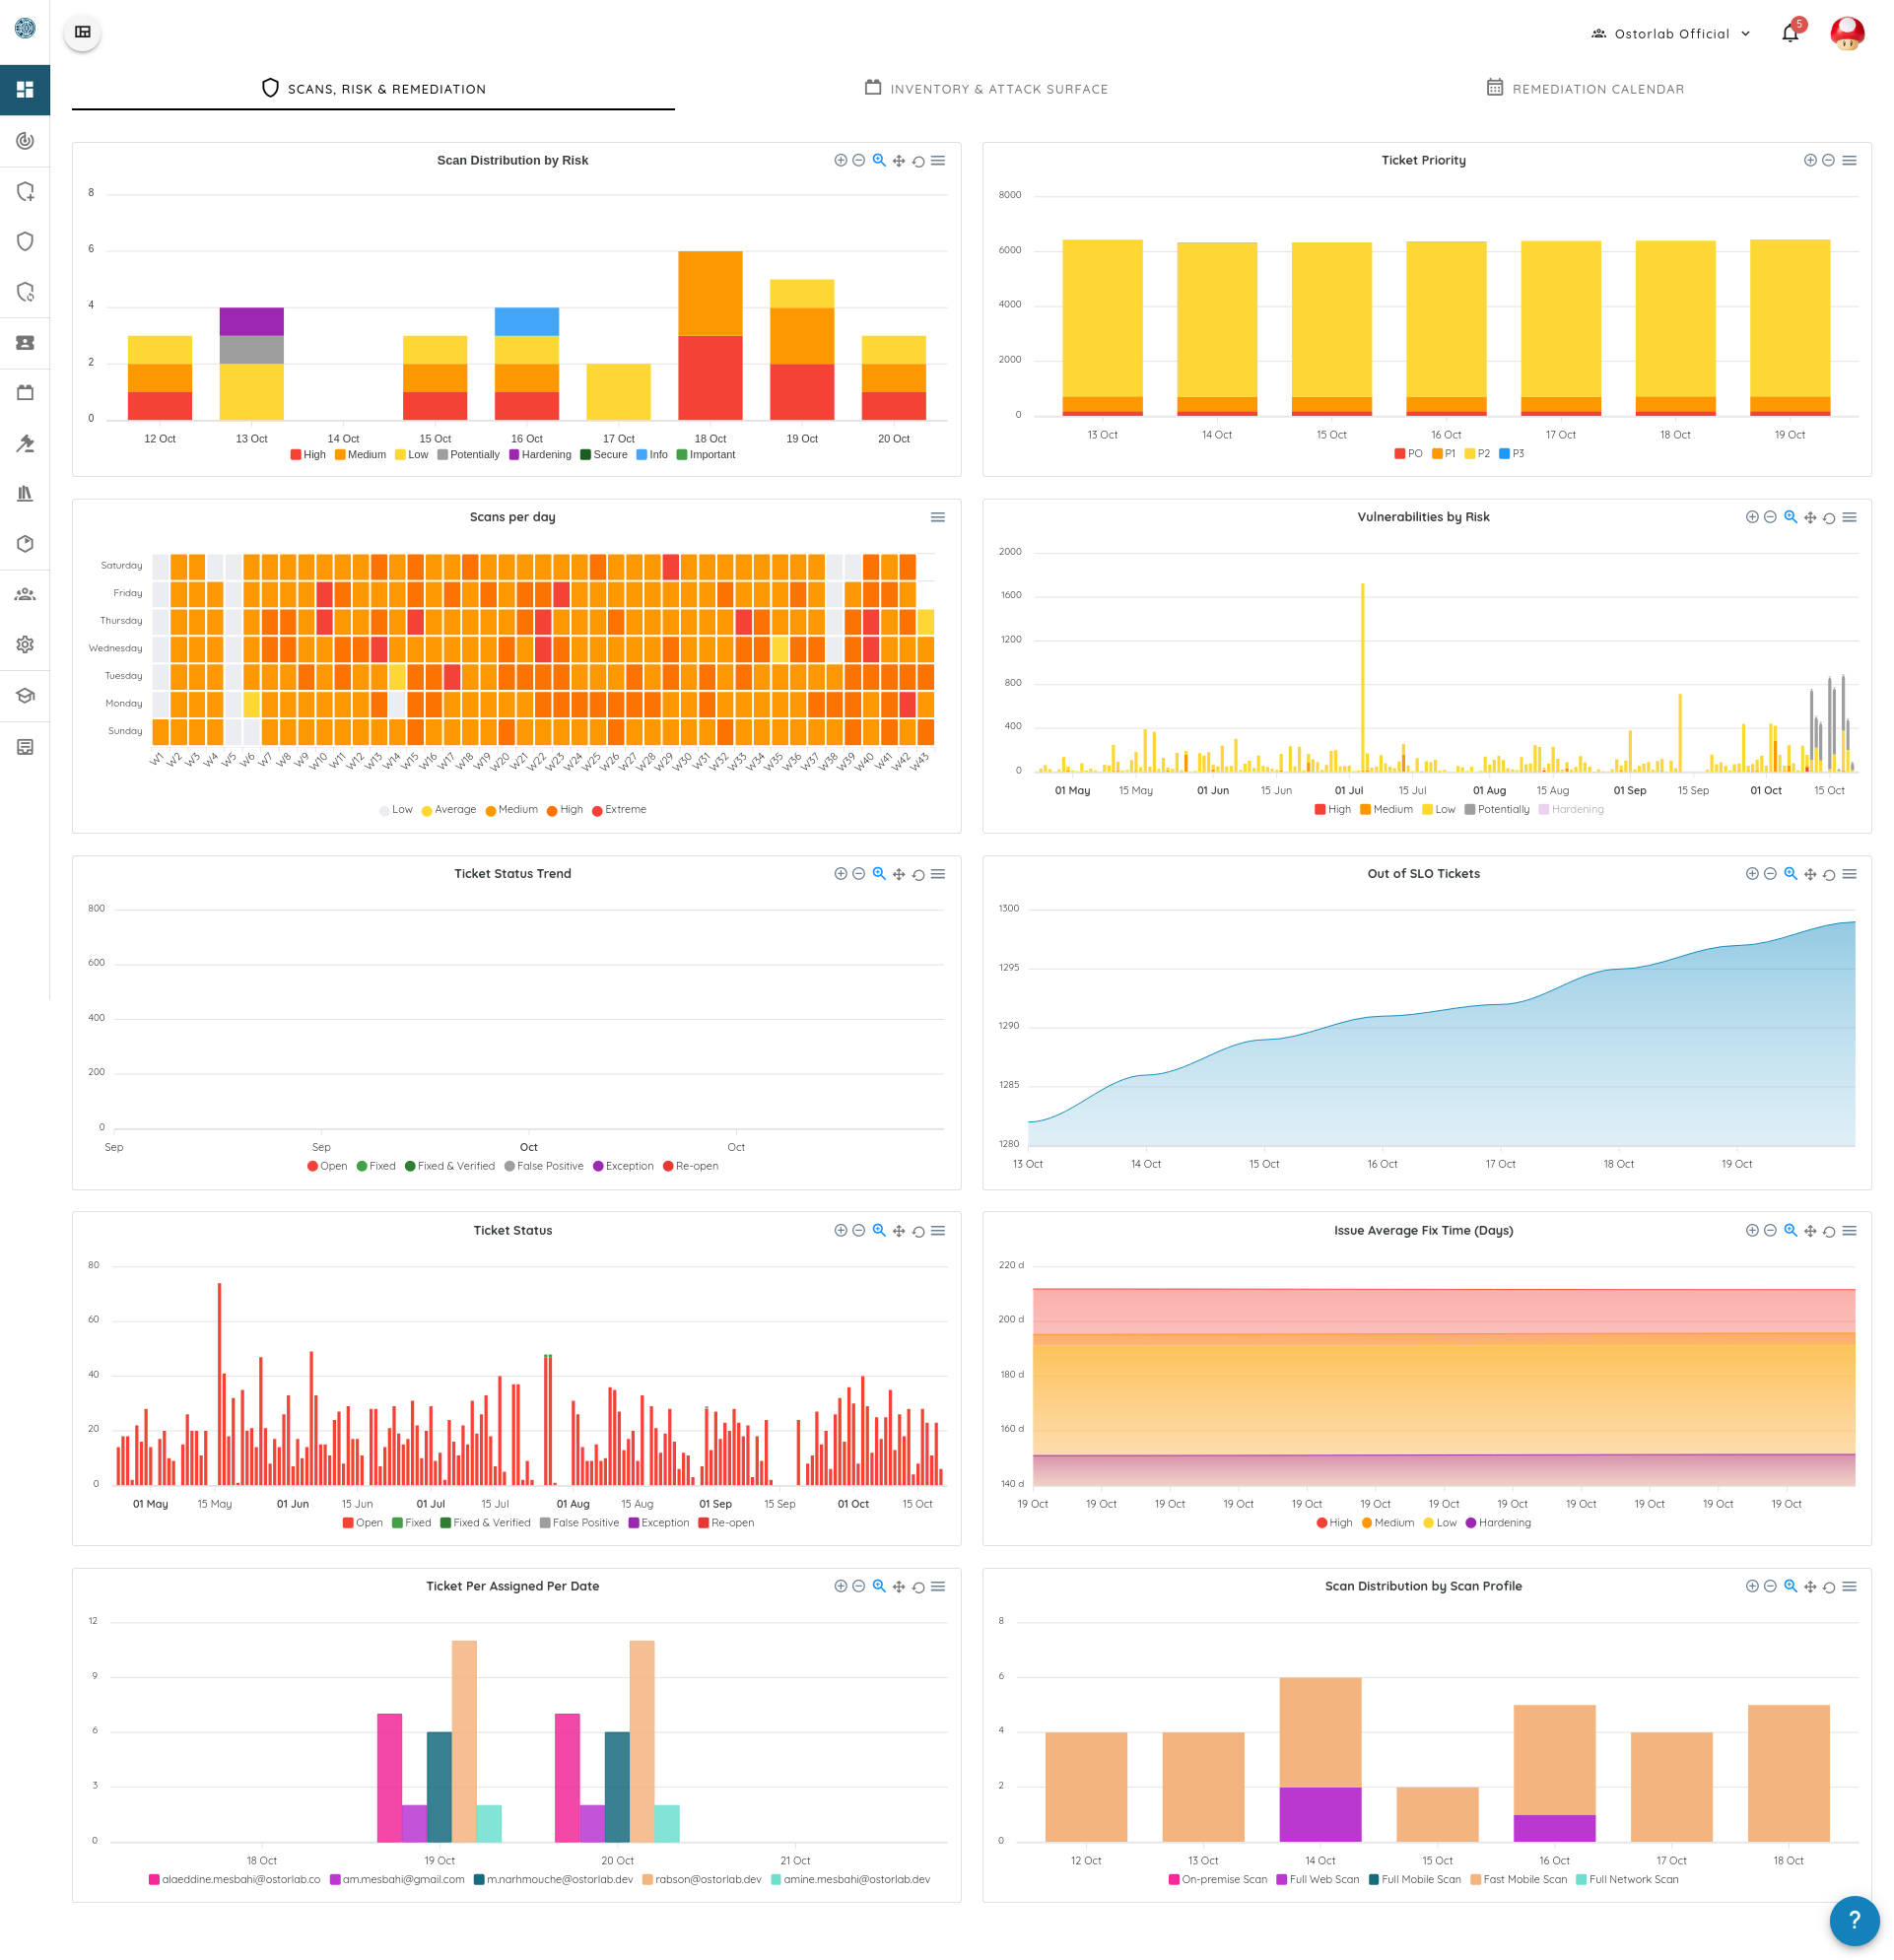Toggle alaeddine.mesbahi@ostorlab.co legend entry
Screen dimensions: 1894x1960
[x=235, y=1880]
